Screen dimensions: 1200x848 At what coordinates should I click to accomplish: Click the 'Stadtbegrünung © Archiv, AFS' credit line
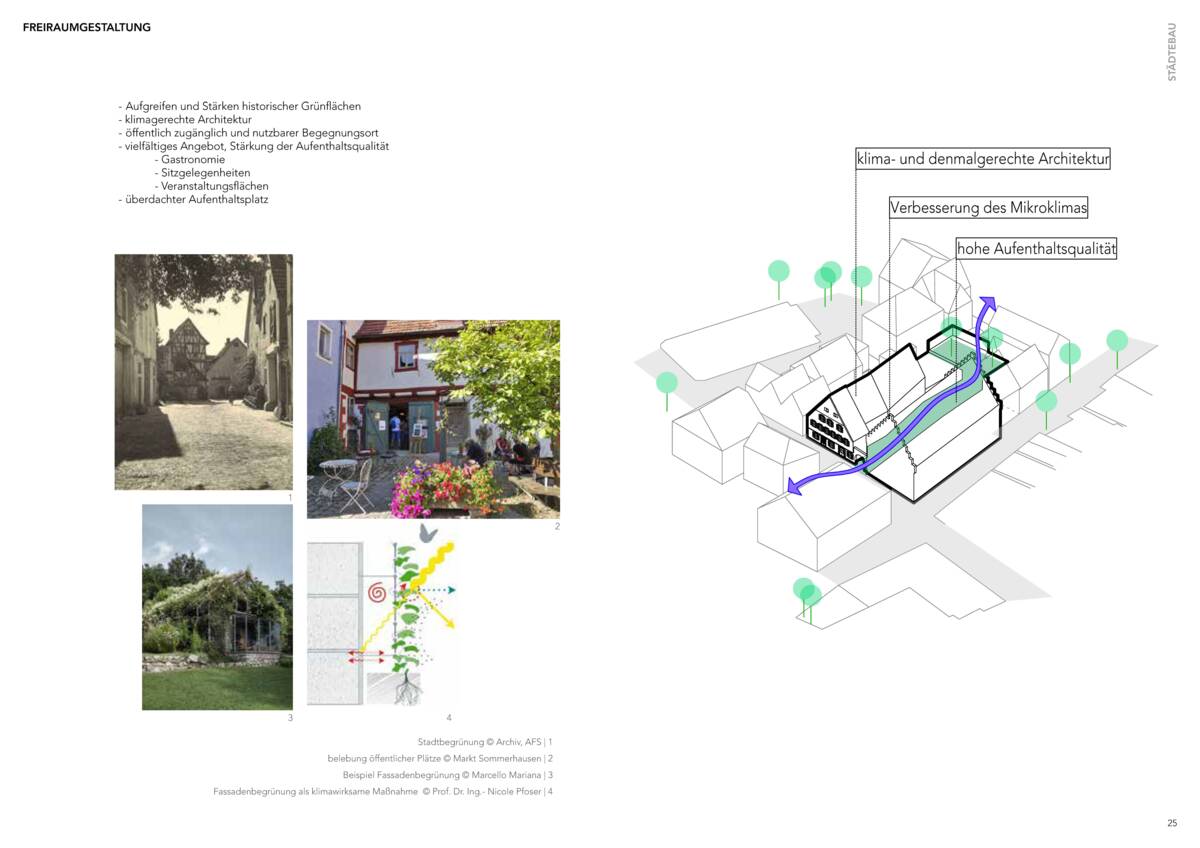point(484,742)
